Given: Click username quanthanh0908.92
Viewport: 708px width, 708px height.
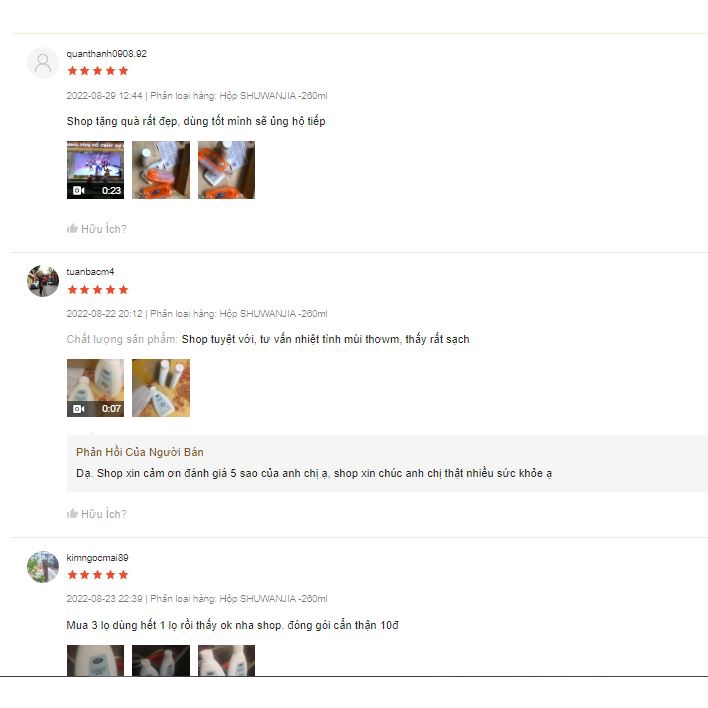Looking at the screenshot, I should click(107, 54).
